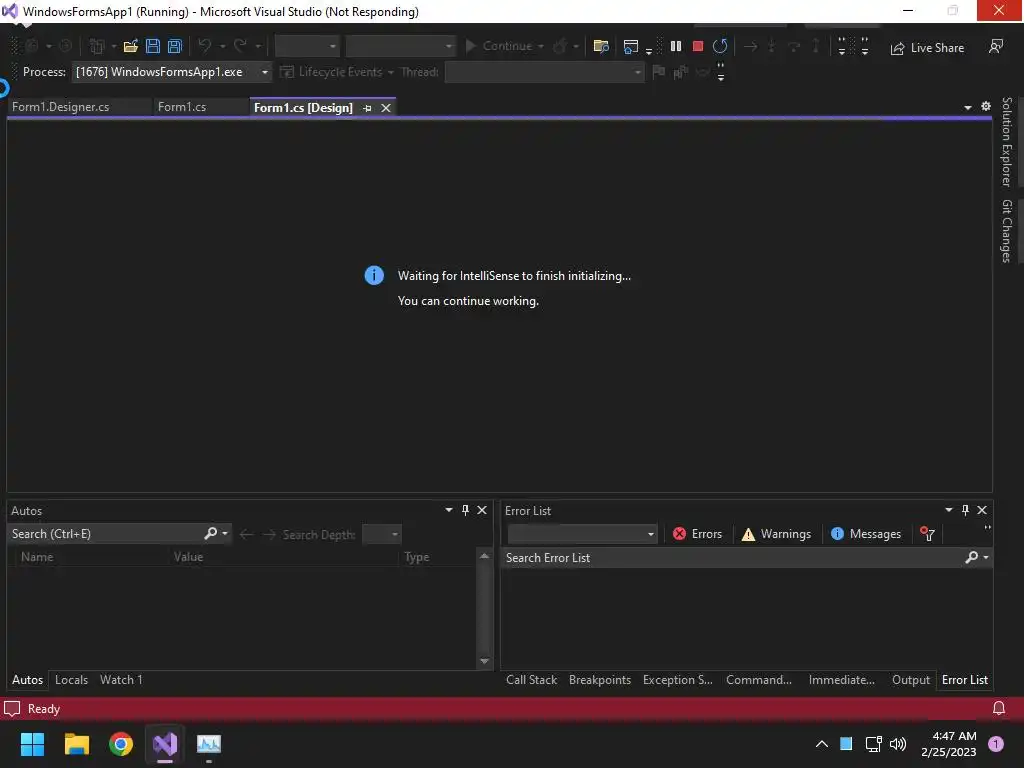1024x768 pixels.
Task: Click the Autos search magnifier icon
Action: (210, 534)
